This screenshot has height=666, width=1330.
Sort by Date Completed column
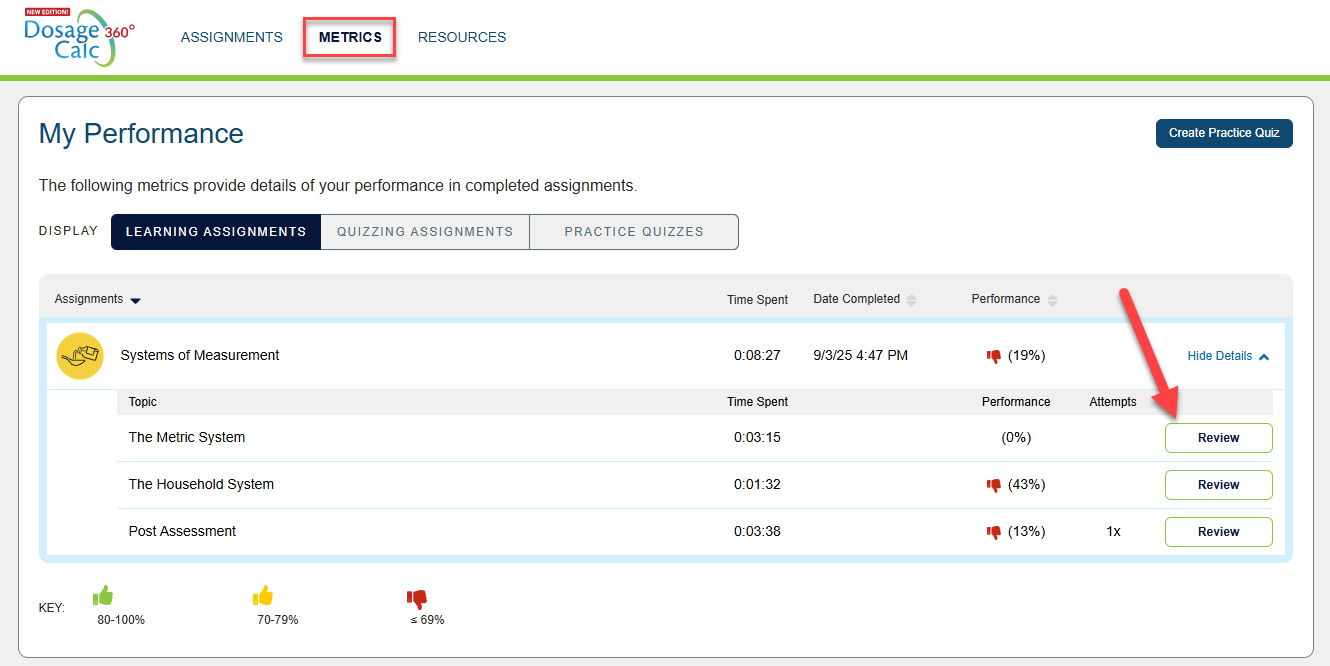[x=911, y=300]
